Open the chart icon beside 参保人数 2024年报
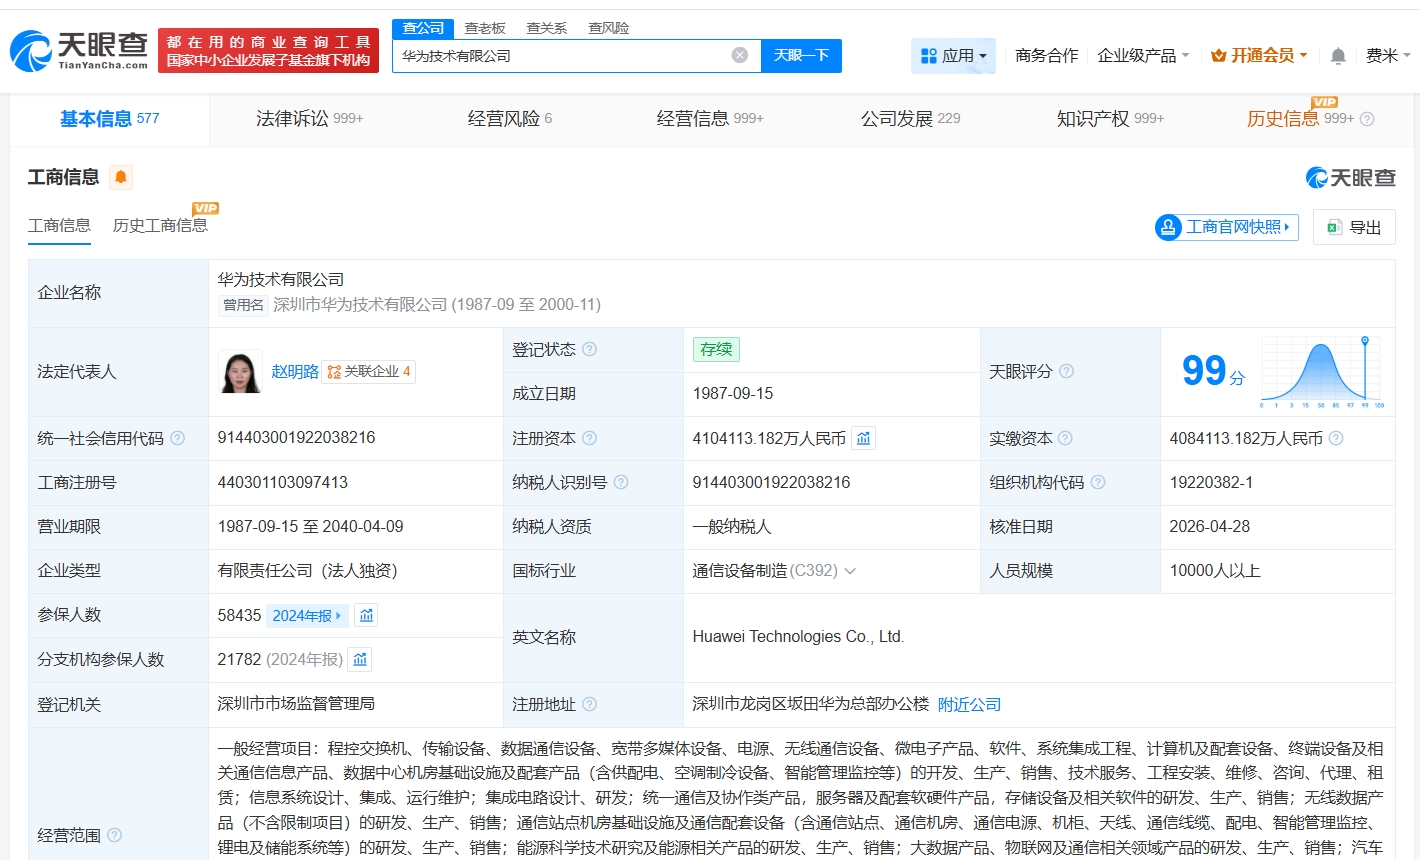This screenshot has height=860, width=1420. [x=367, y=615]
